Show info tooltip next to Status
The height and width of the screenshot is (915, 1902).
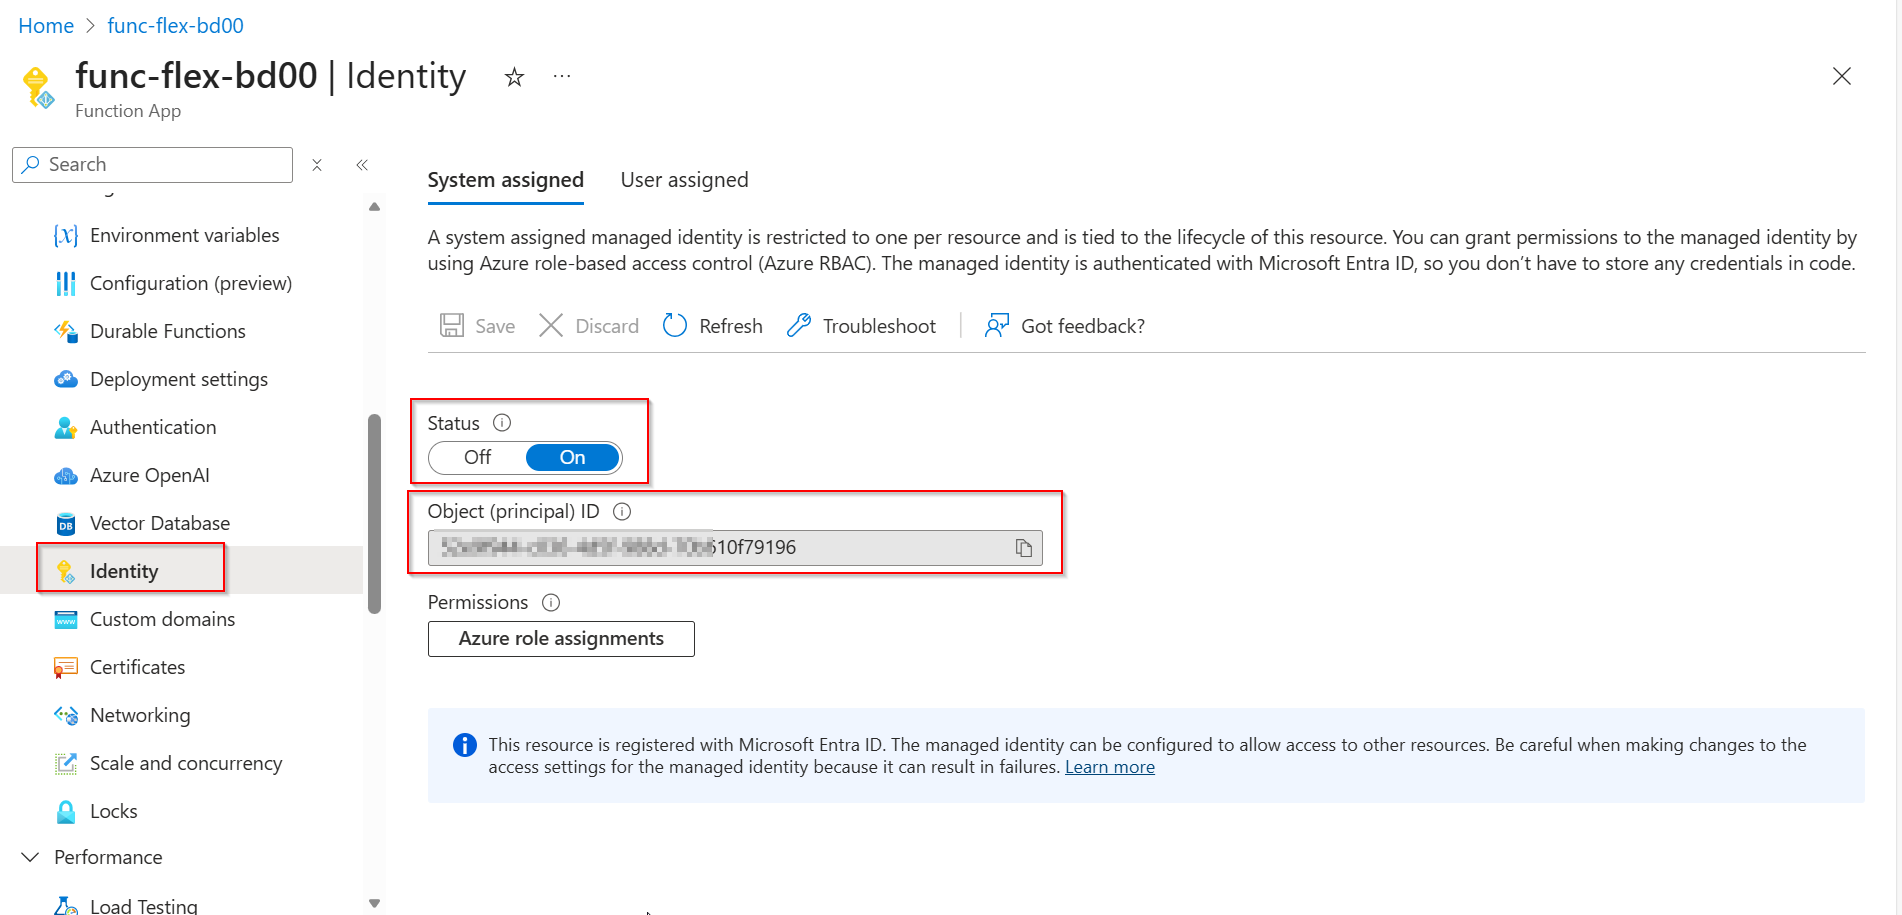(502, 423)
